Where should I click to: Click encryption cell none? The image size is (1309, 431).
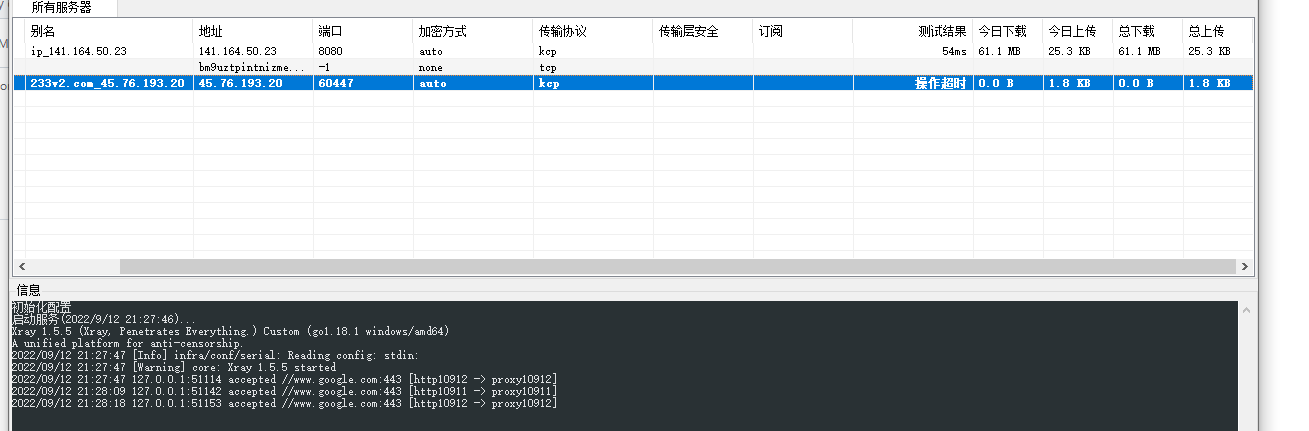point(431,67)
